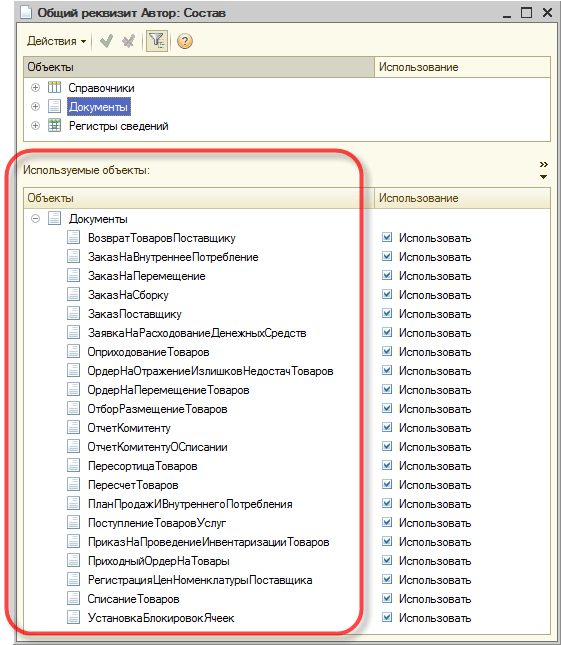This screenshot has height=645, width=561.
Task: Select the lower Документы group row text
Action: coord(98,219)
